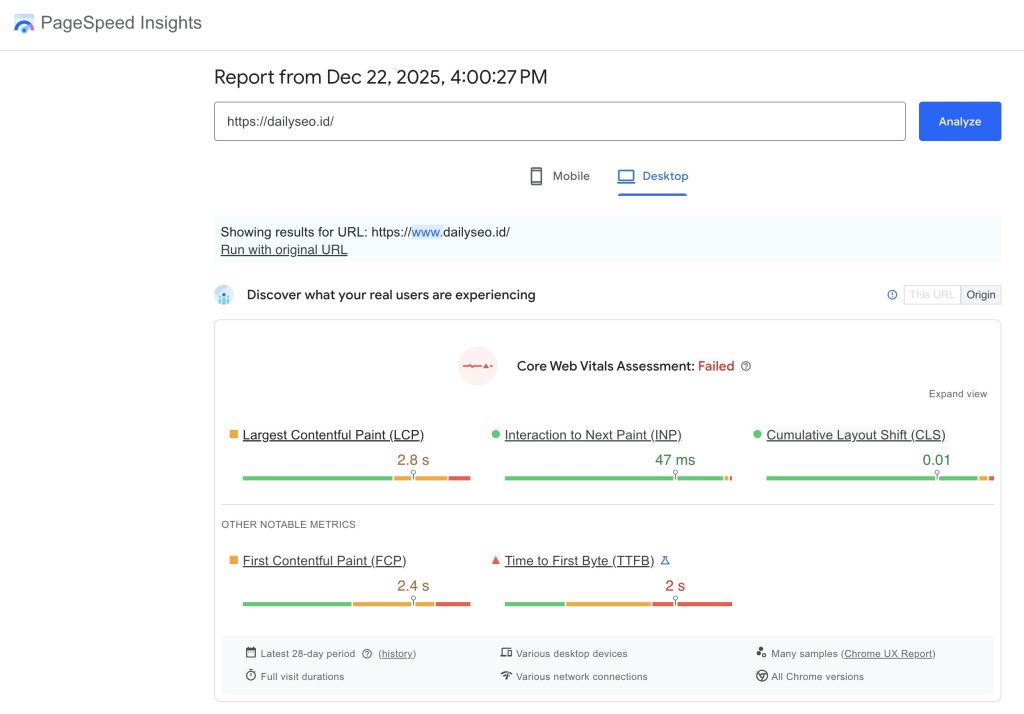This screenshot has width=1024, height=714.
Task: Click Expand view
Action: [957, 394]
